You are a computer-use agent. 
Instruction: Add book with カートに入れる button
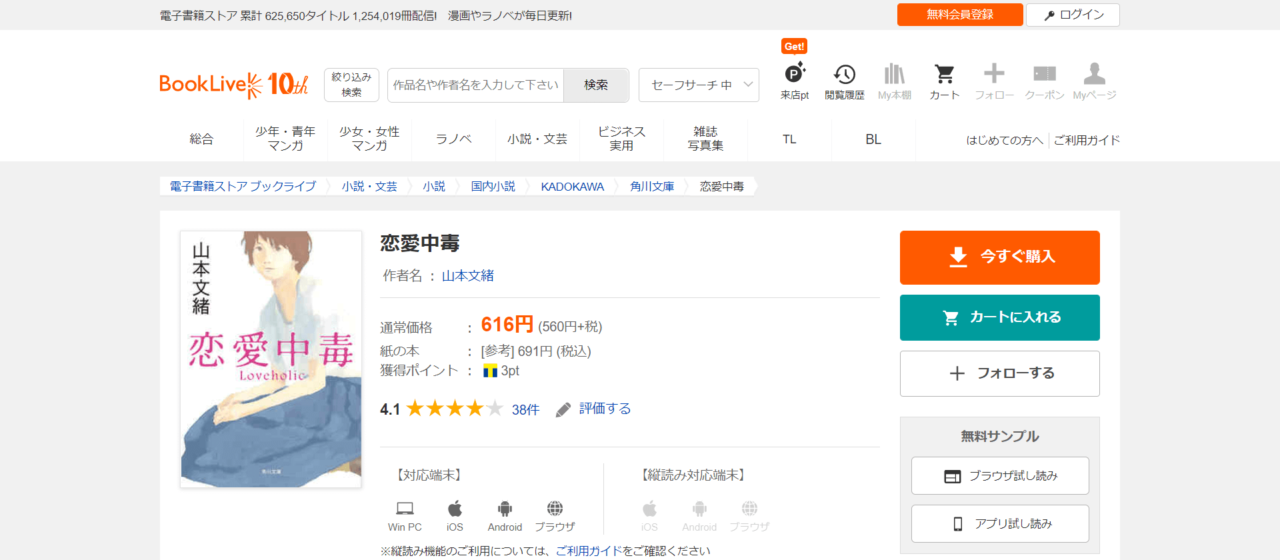pos(999,318)
